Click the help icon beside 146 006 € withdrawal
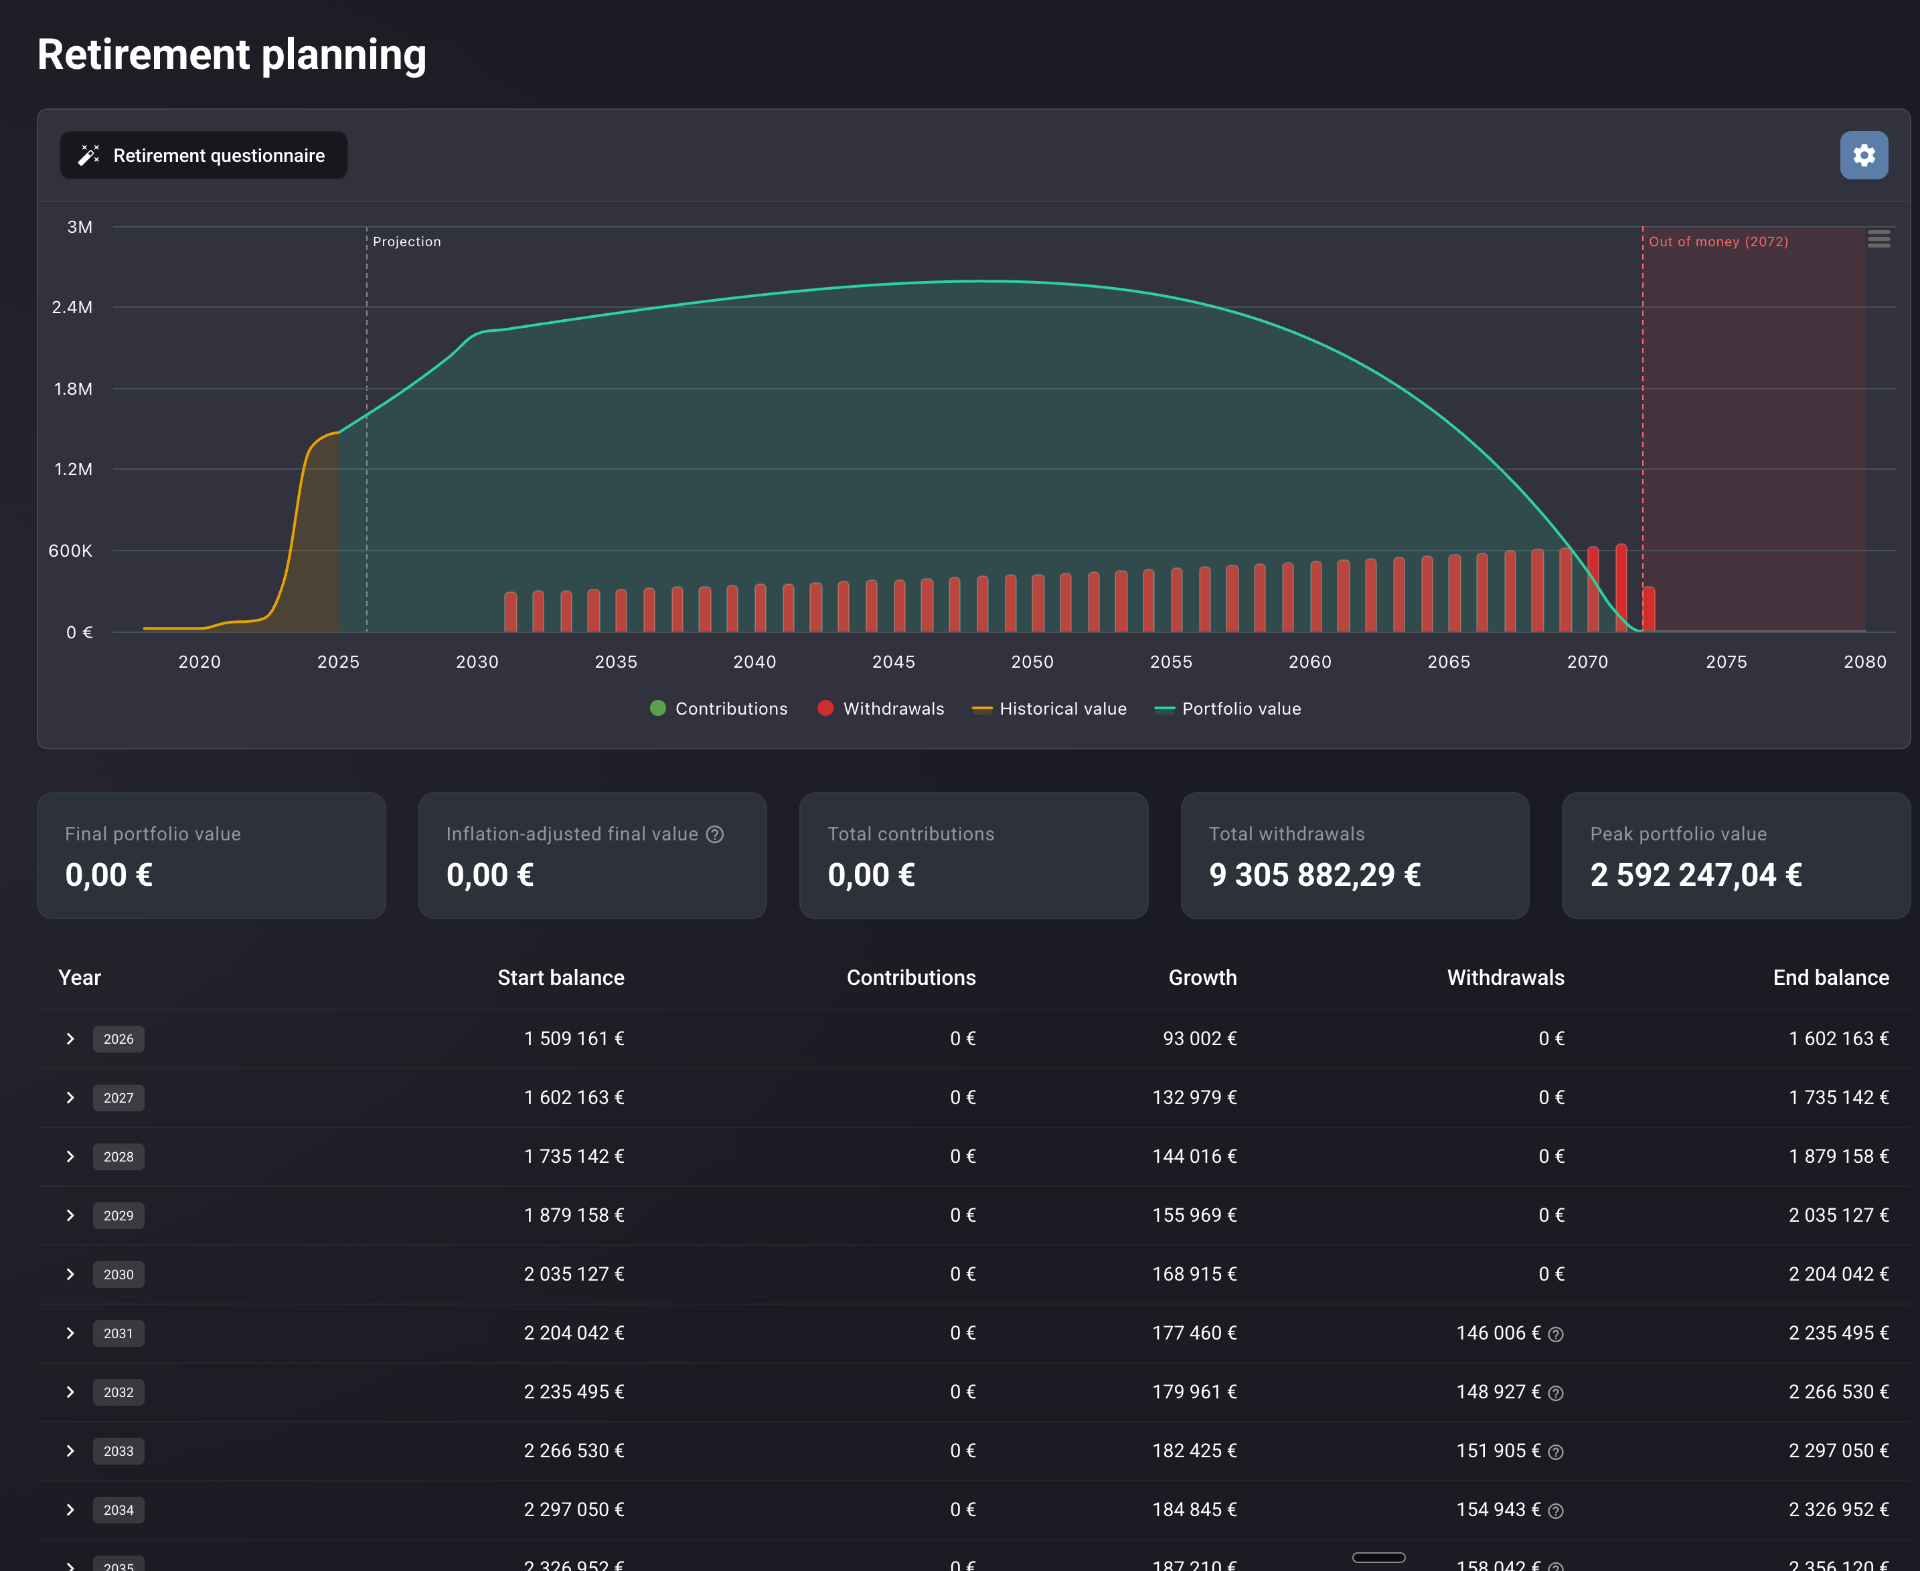1920x1571 pixels. (x=1556, y=1334)
